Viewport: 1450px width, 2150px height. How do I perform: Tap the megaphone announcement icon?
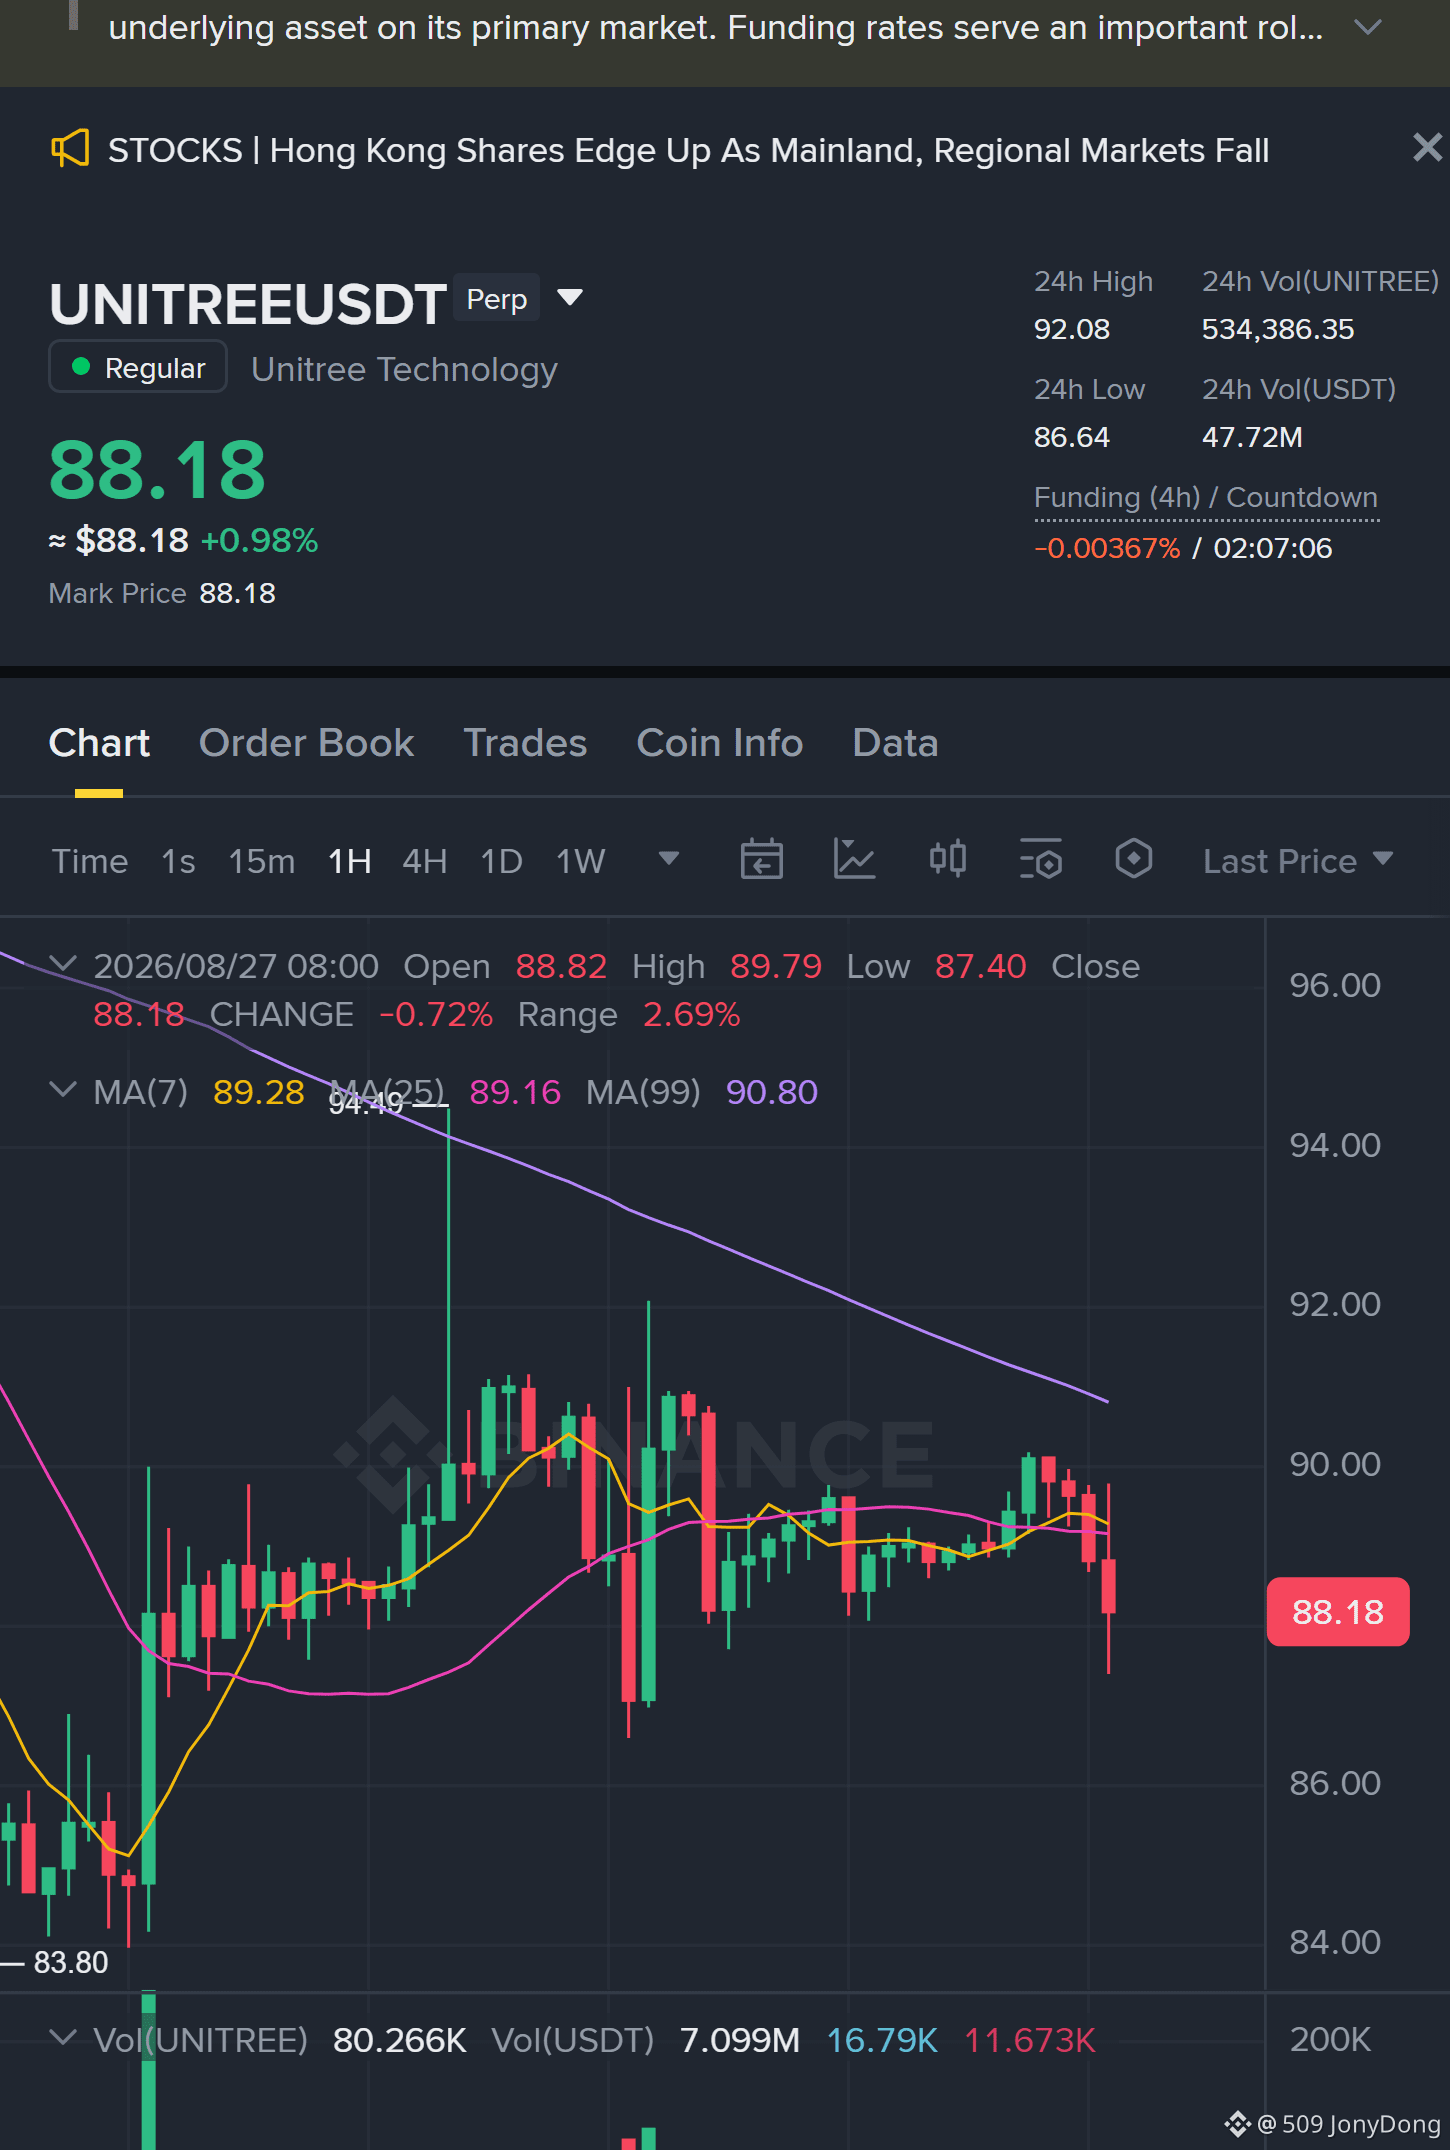pyautogui.click(x=70, y=149)
